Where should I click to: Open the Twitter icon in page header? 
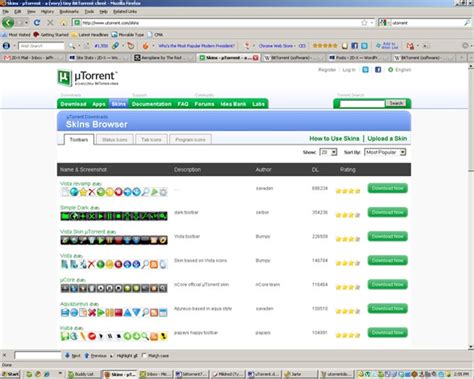[x=365, y=70]
